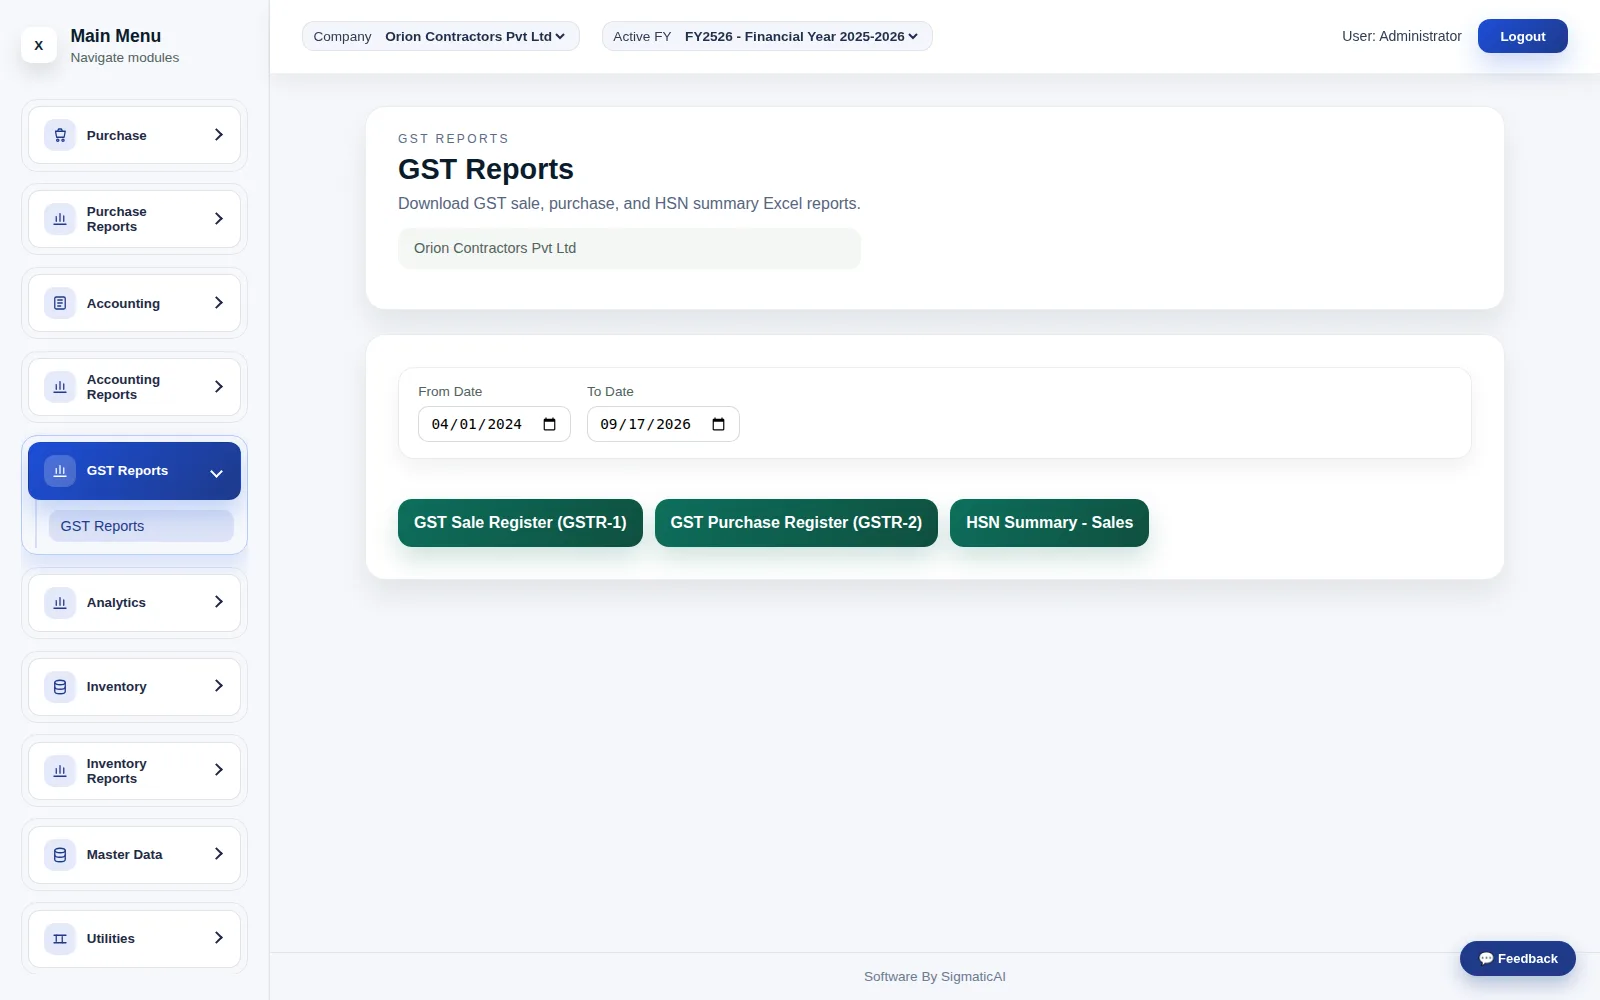Viewport: 1600px width, 1000px height.
Task: Click the From Date input field
Action: click(x=494, y=424)
